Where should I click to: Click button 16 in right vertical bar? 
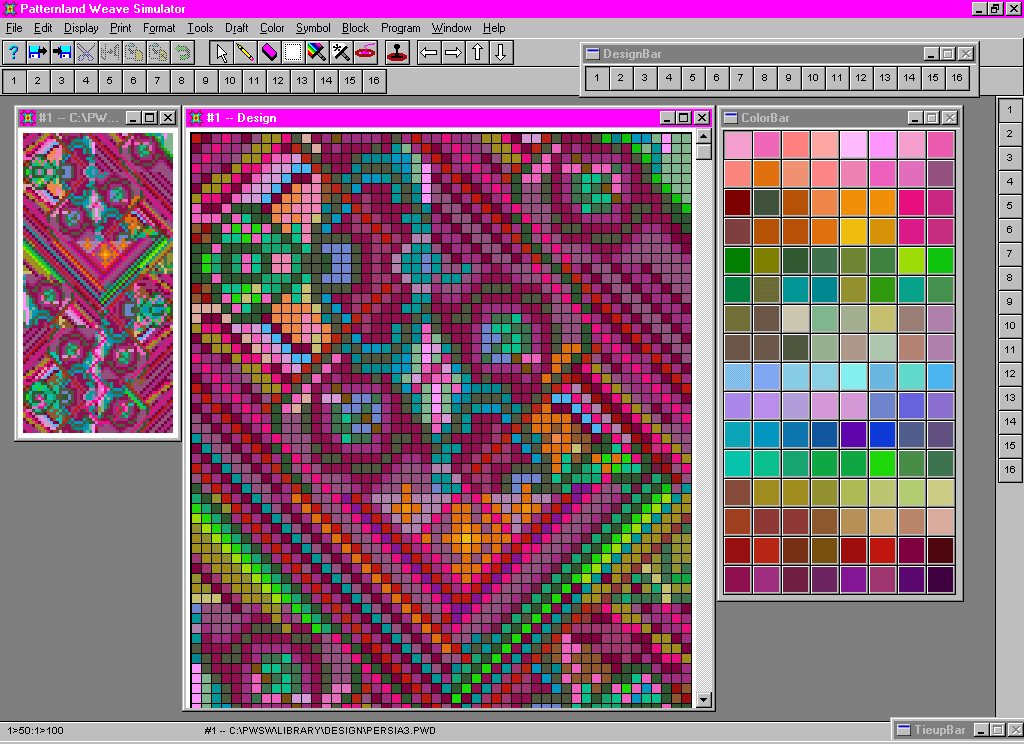(1010, 470)
